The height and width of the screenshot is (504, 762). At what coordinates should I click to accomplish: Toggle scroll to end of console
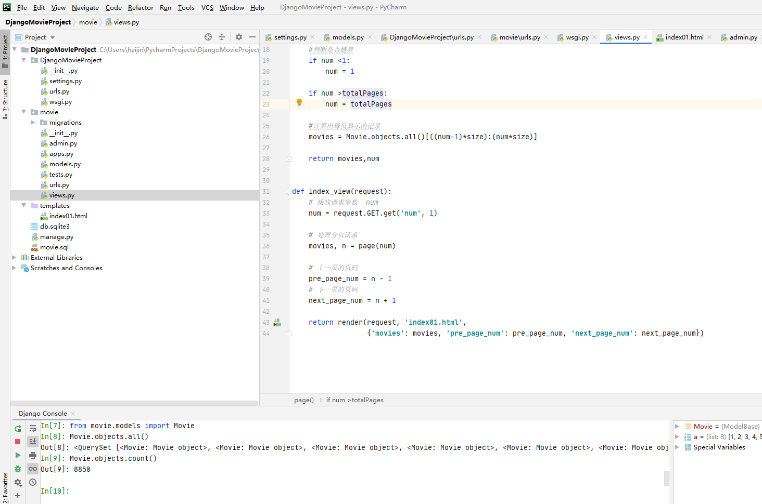click(x=33, y=441)
